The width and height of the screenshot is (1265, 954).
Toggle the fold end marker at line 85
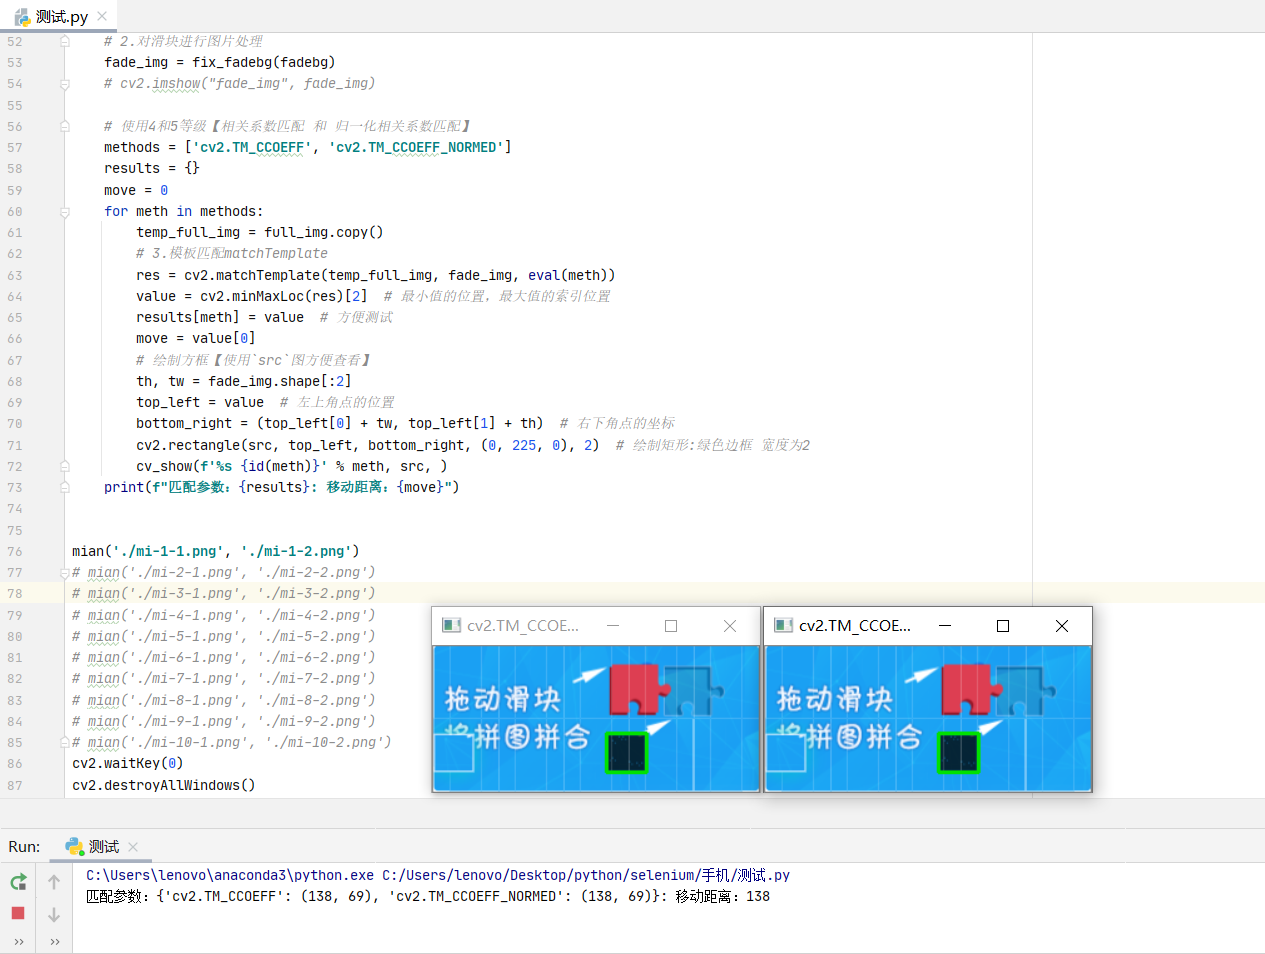(64, 742)
